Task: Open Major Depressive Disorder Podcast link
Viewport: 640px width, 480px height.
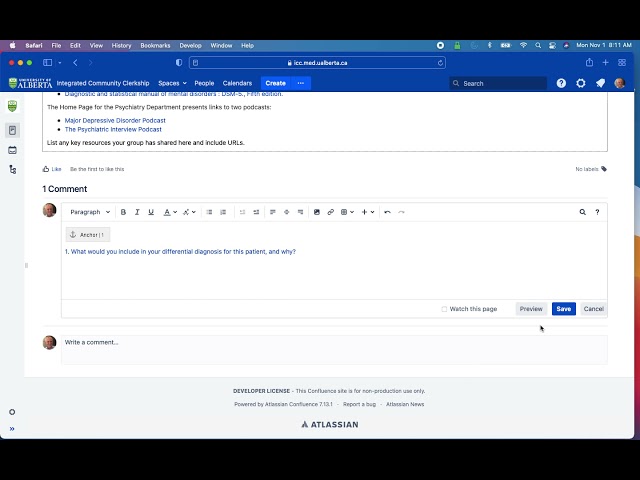Action: click(115, 120)
